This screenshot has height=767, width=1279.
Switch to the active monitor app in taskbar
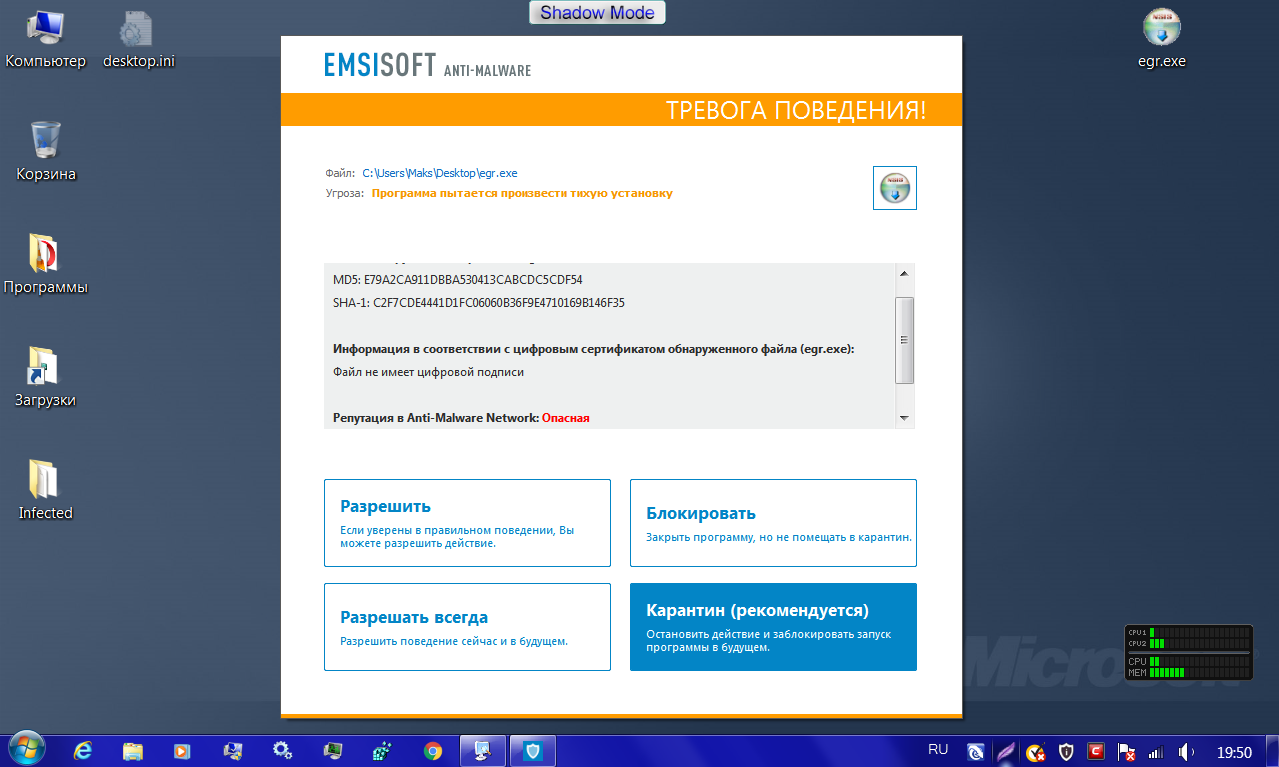(x=483, y=751)
